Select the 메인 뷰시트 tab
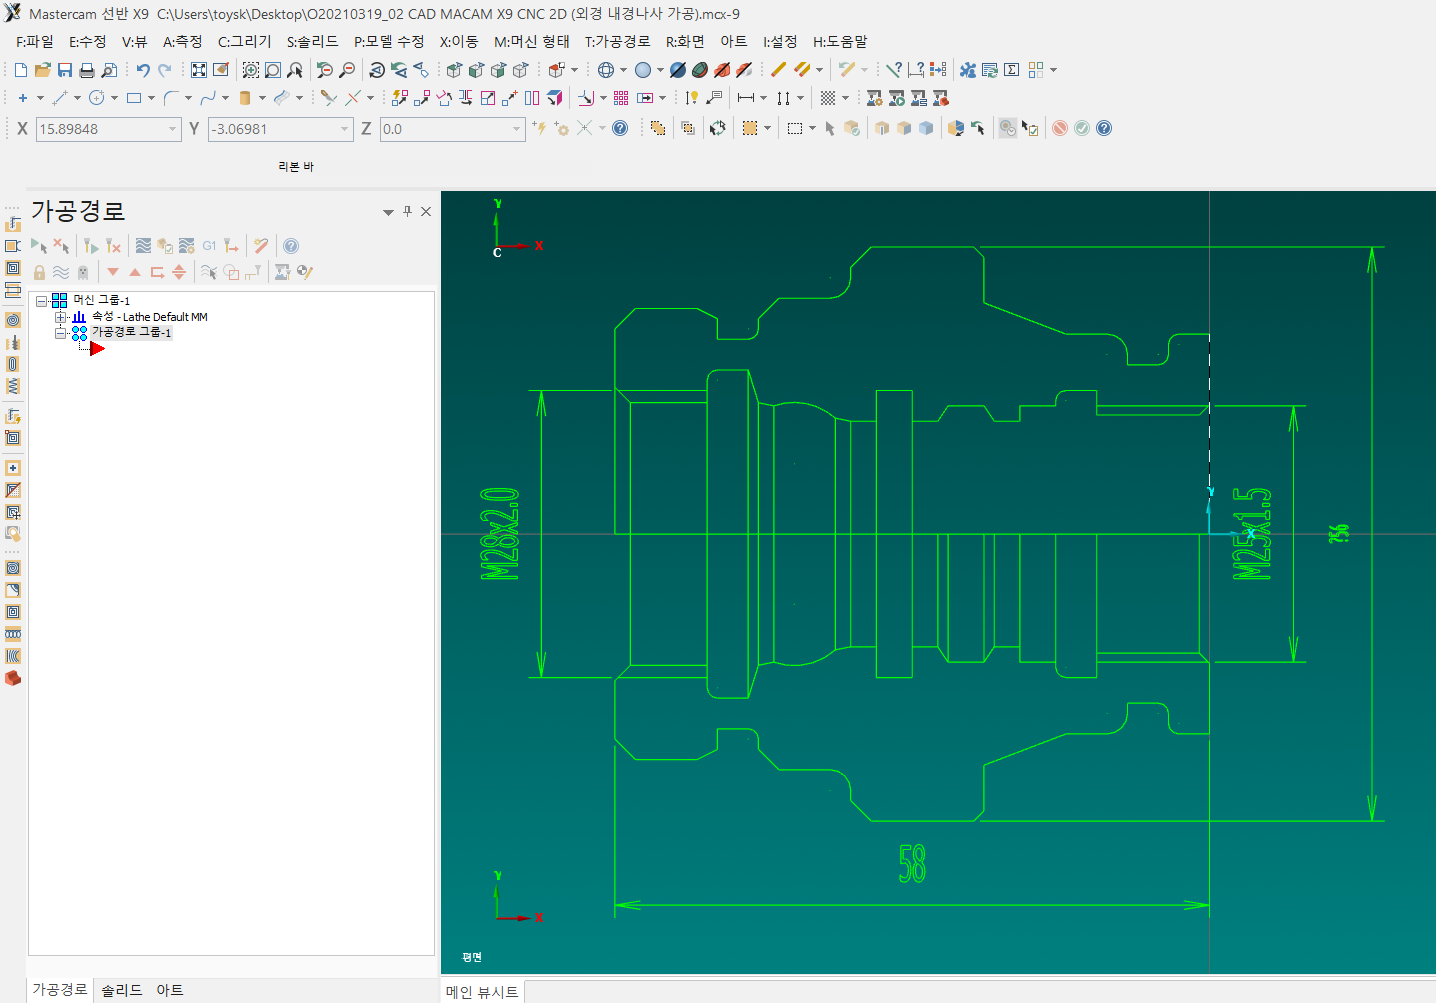 click(482, 992)
